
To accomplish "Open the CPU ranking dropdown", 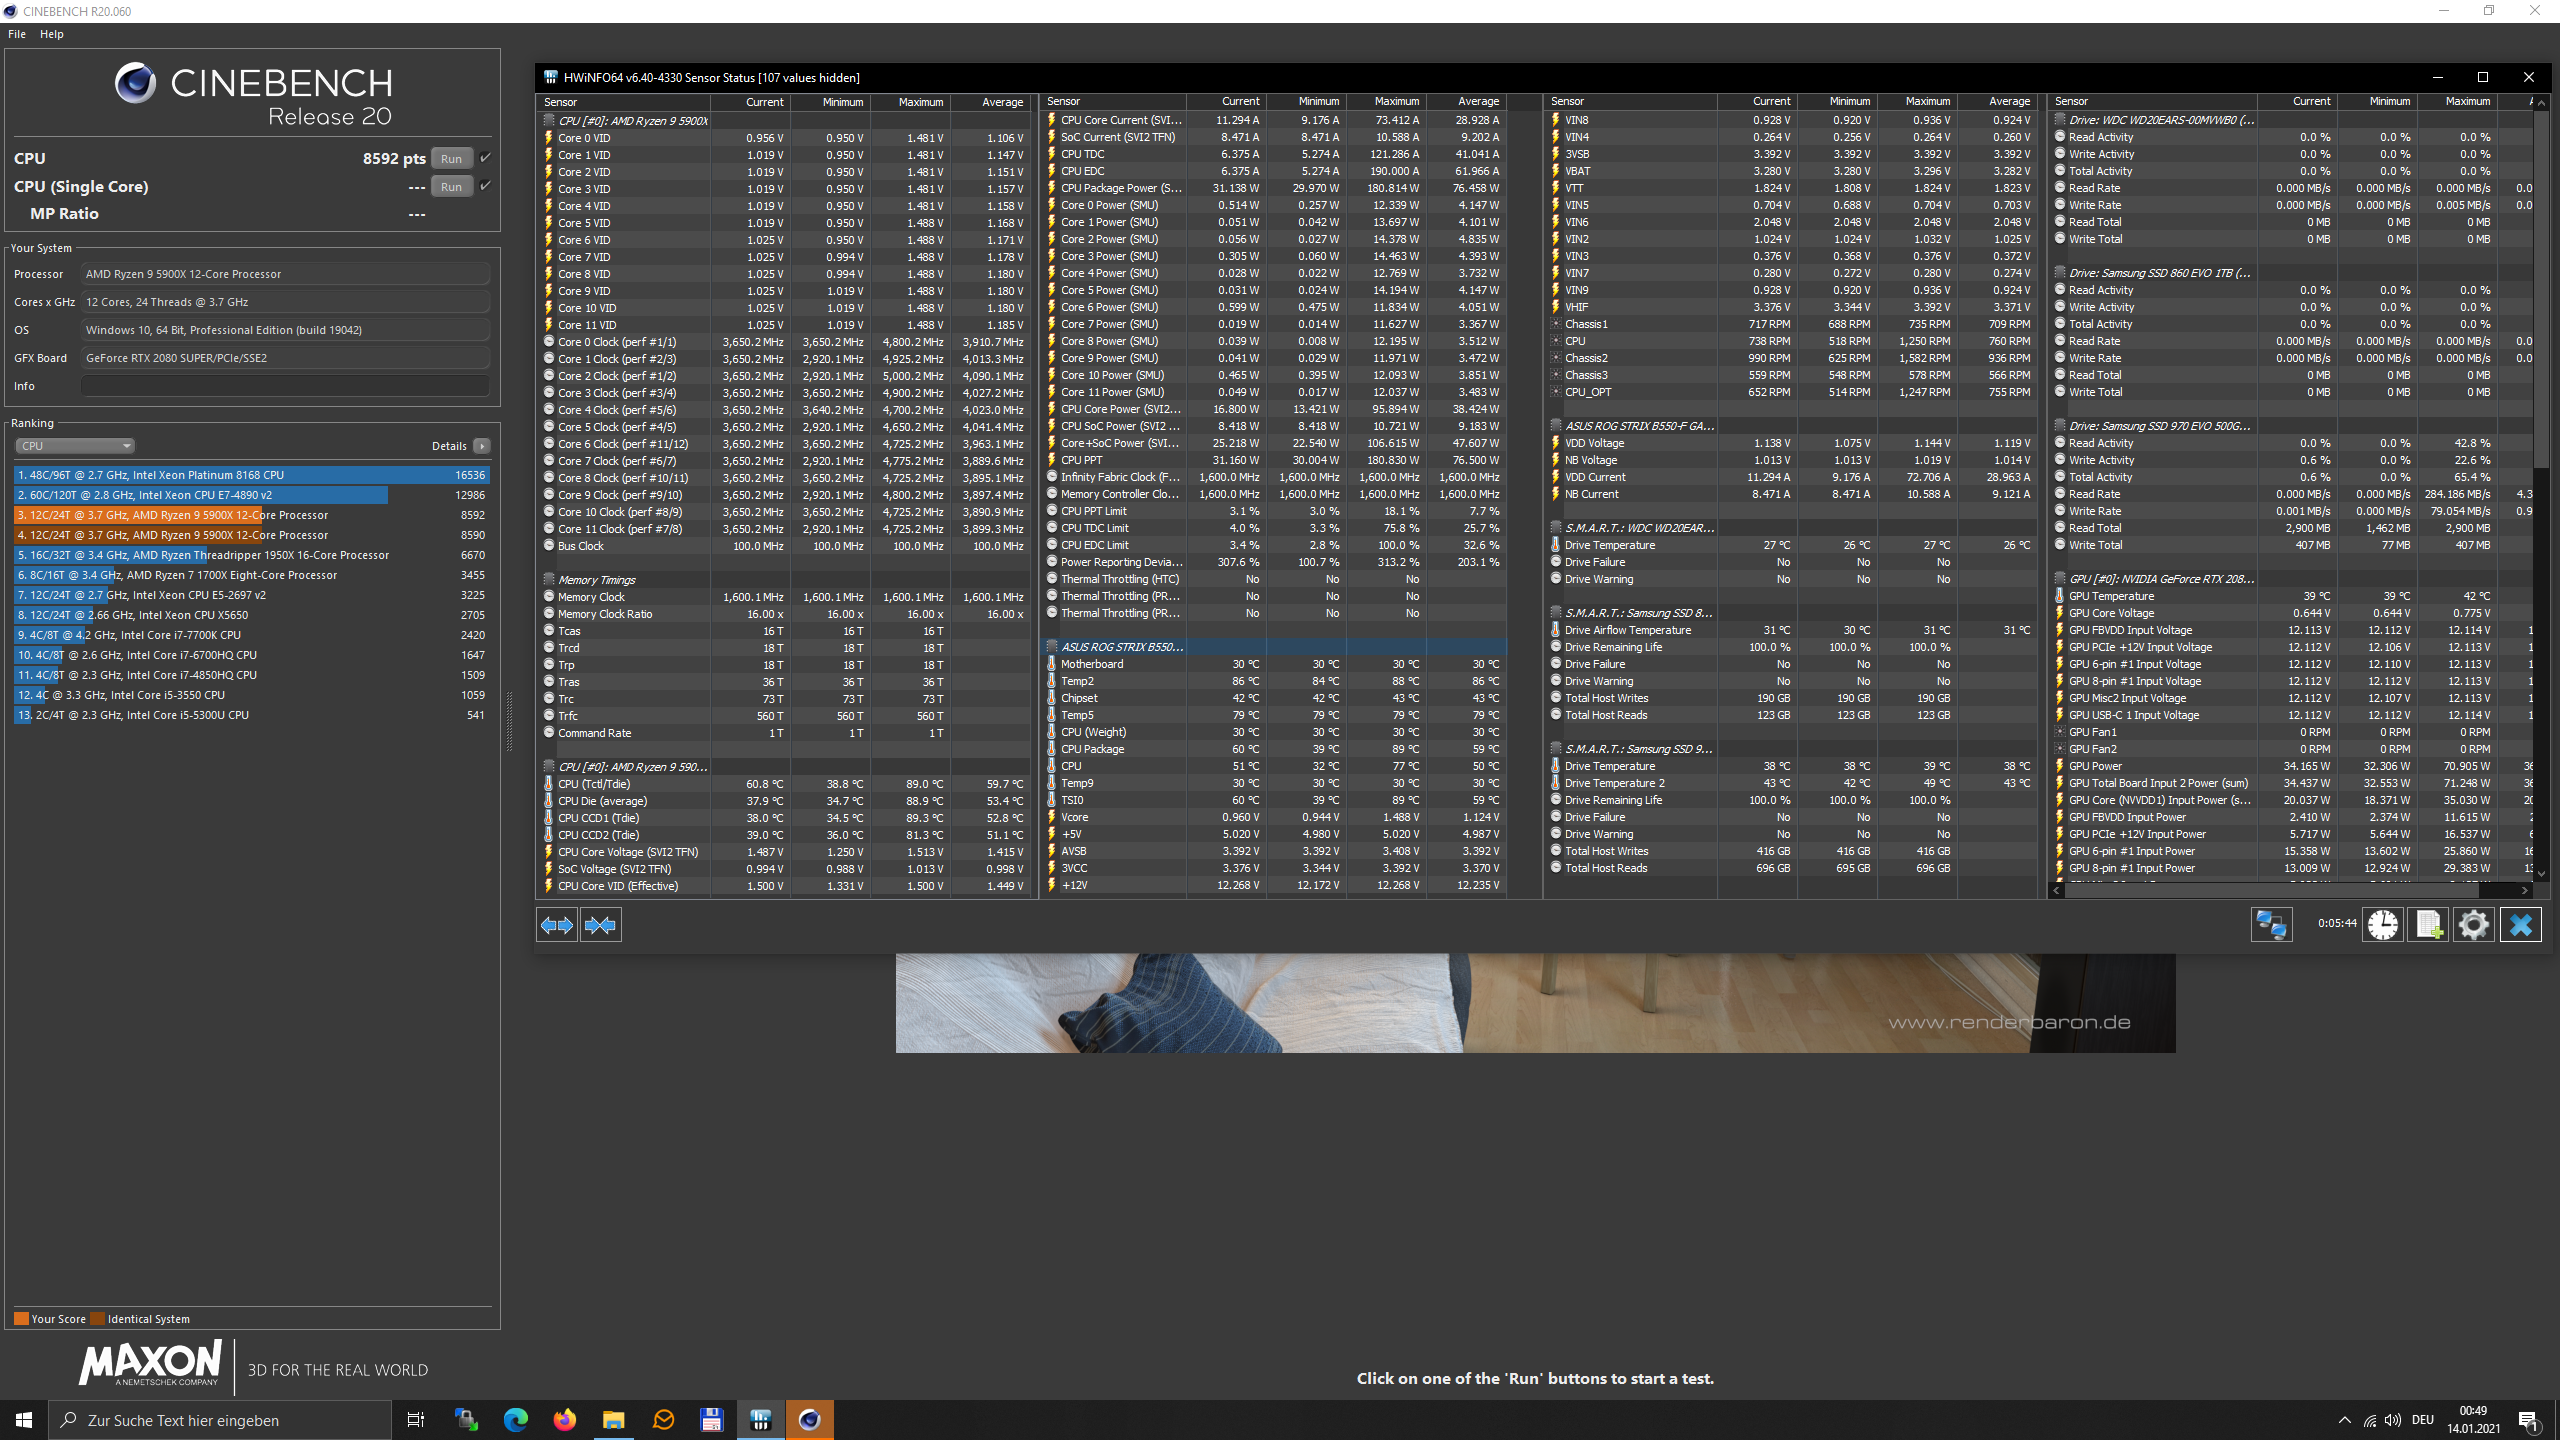I will 75,446.
